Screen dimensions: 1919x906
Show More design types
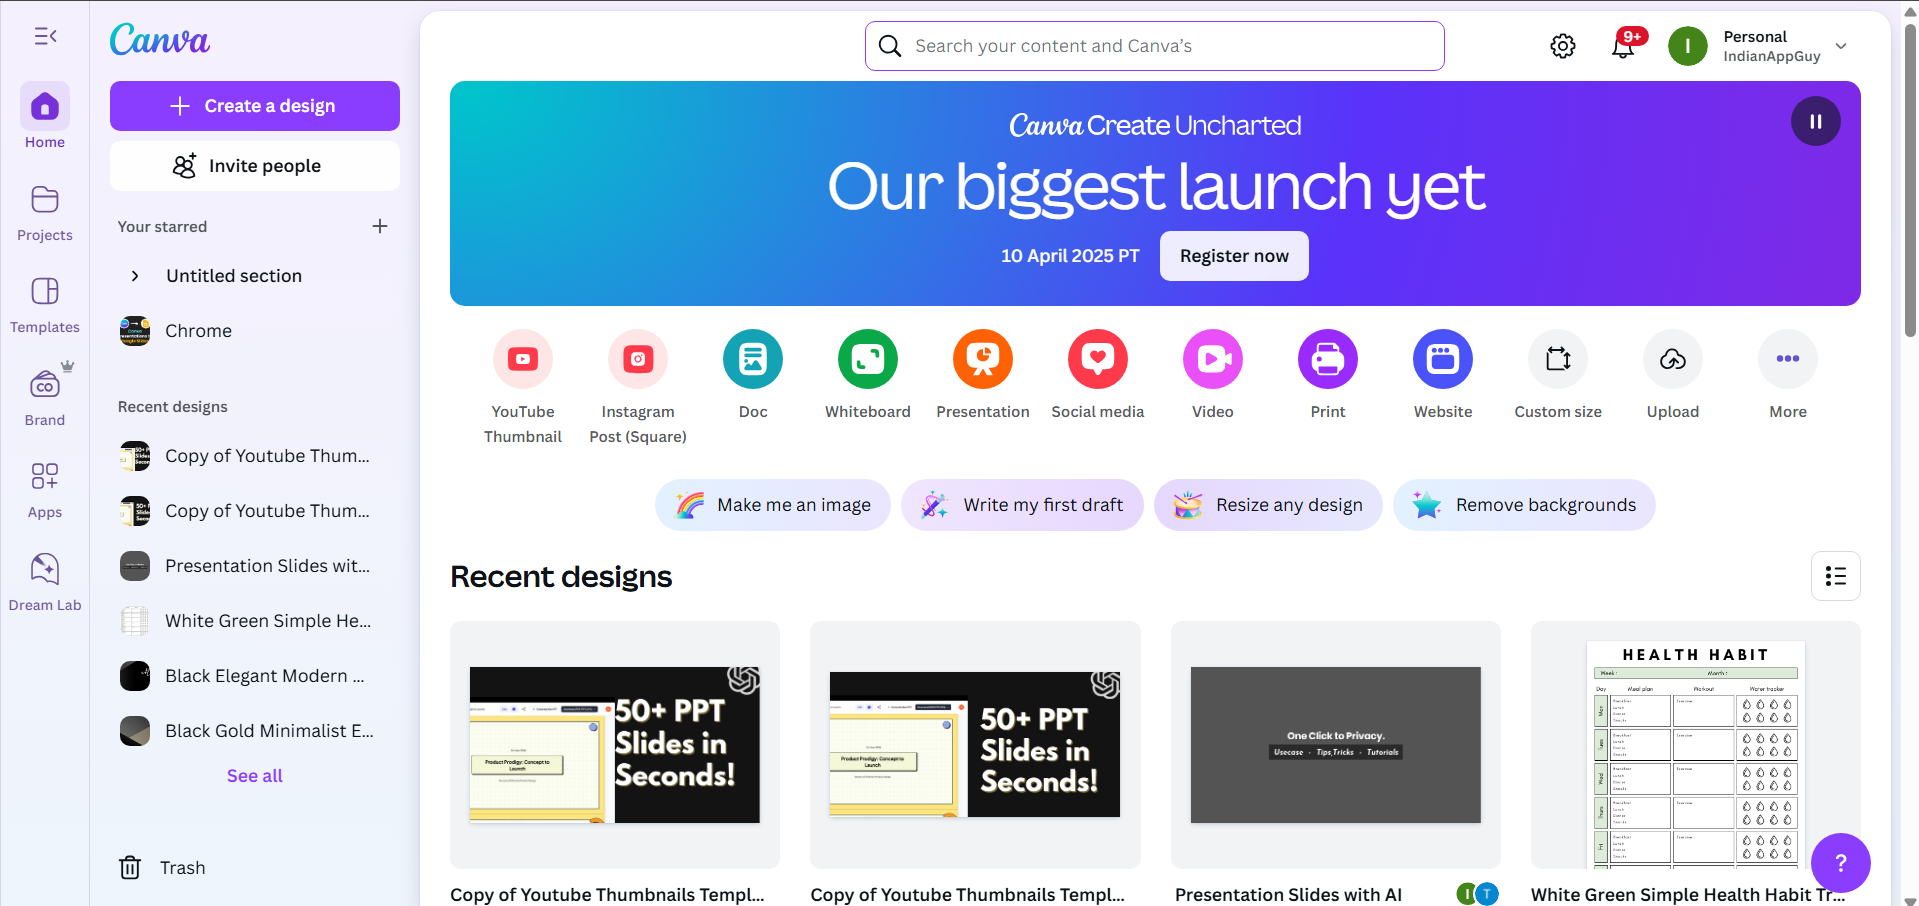(1788, 375)
